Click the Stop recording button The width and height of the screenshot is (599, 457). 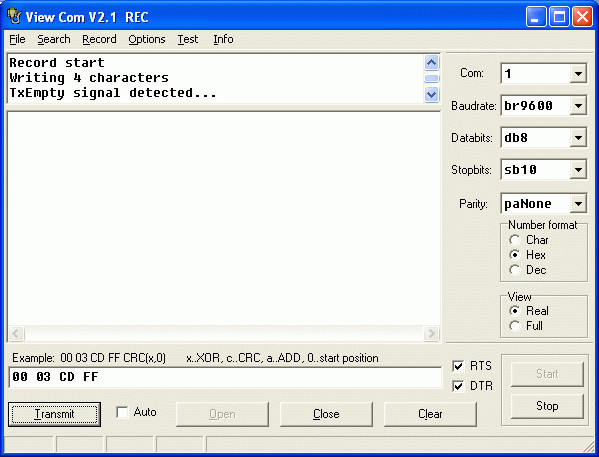pos(547,406)
